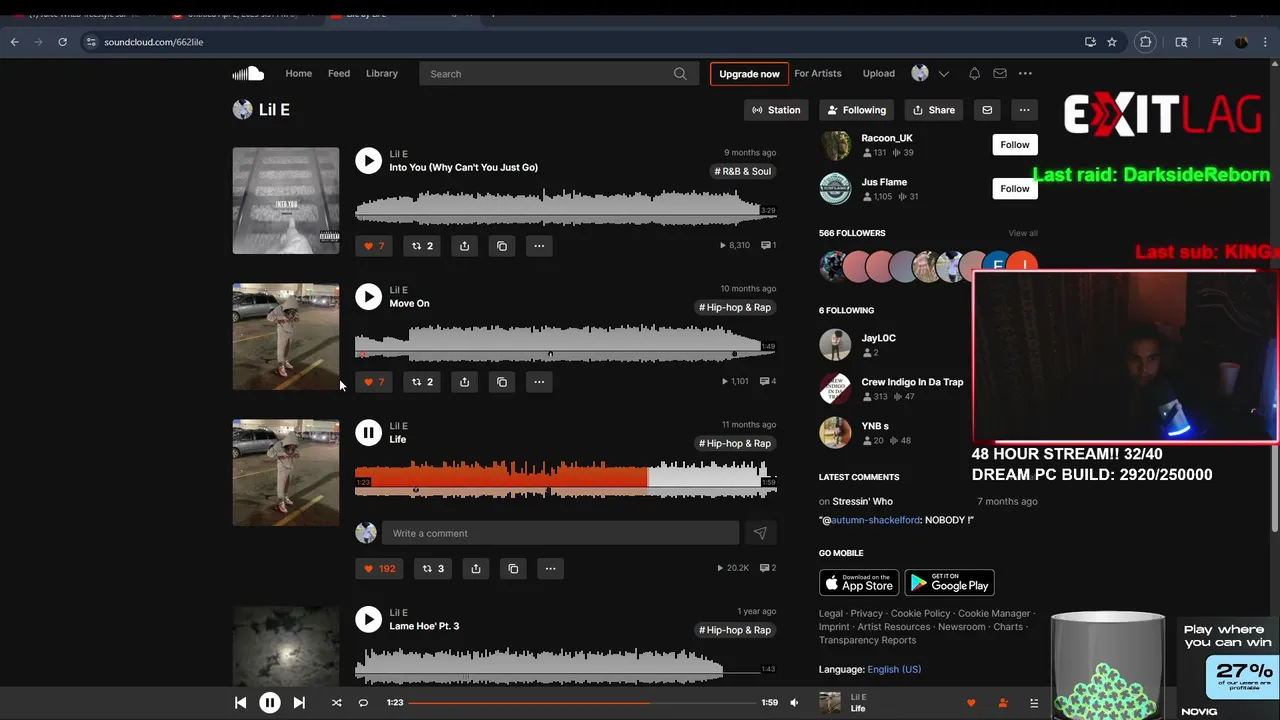Open the SoundCloud logo home link

click(248, 73)
